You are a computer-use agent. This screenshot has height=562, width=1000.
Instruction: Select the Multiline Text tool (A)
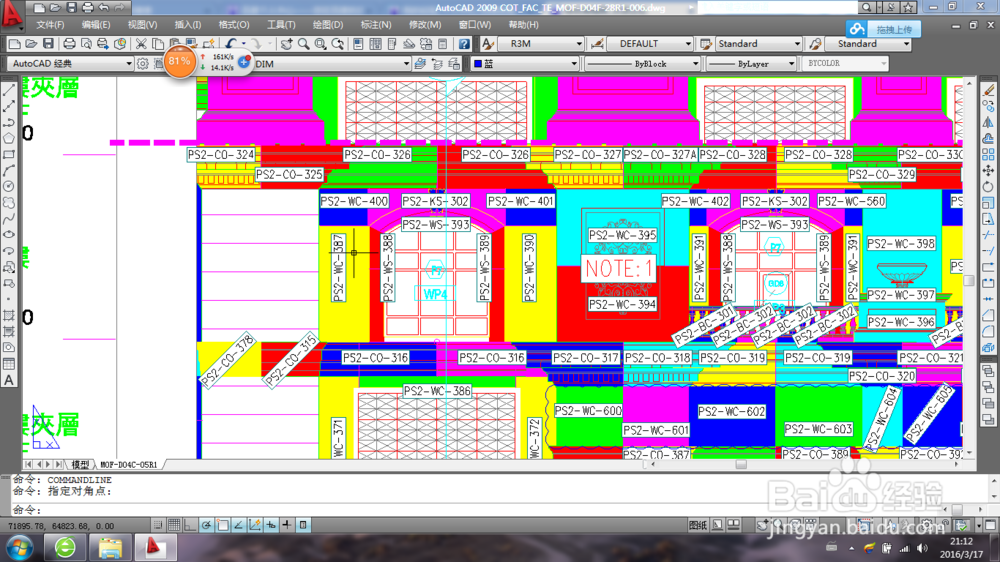click(x=9, y=380)
